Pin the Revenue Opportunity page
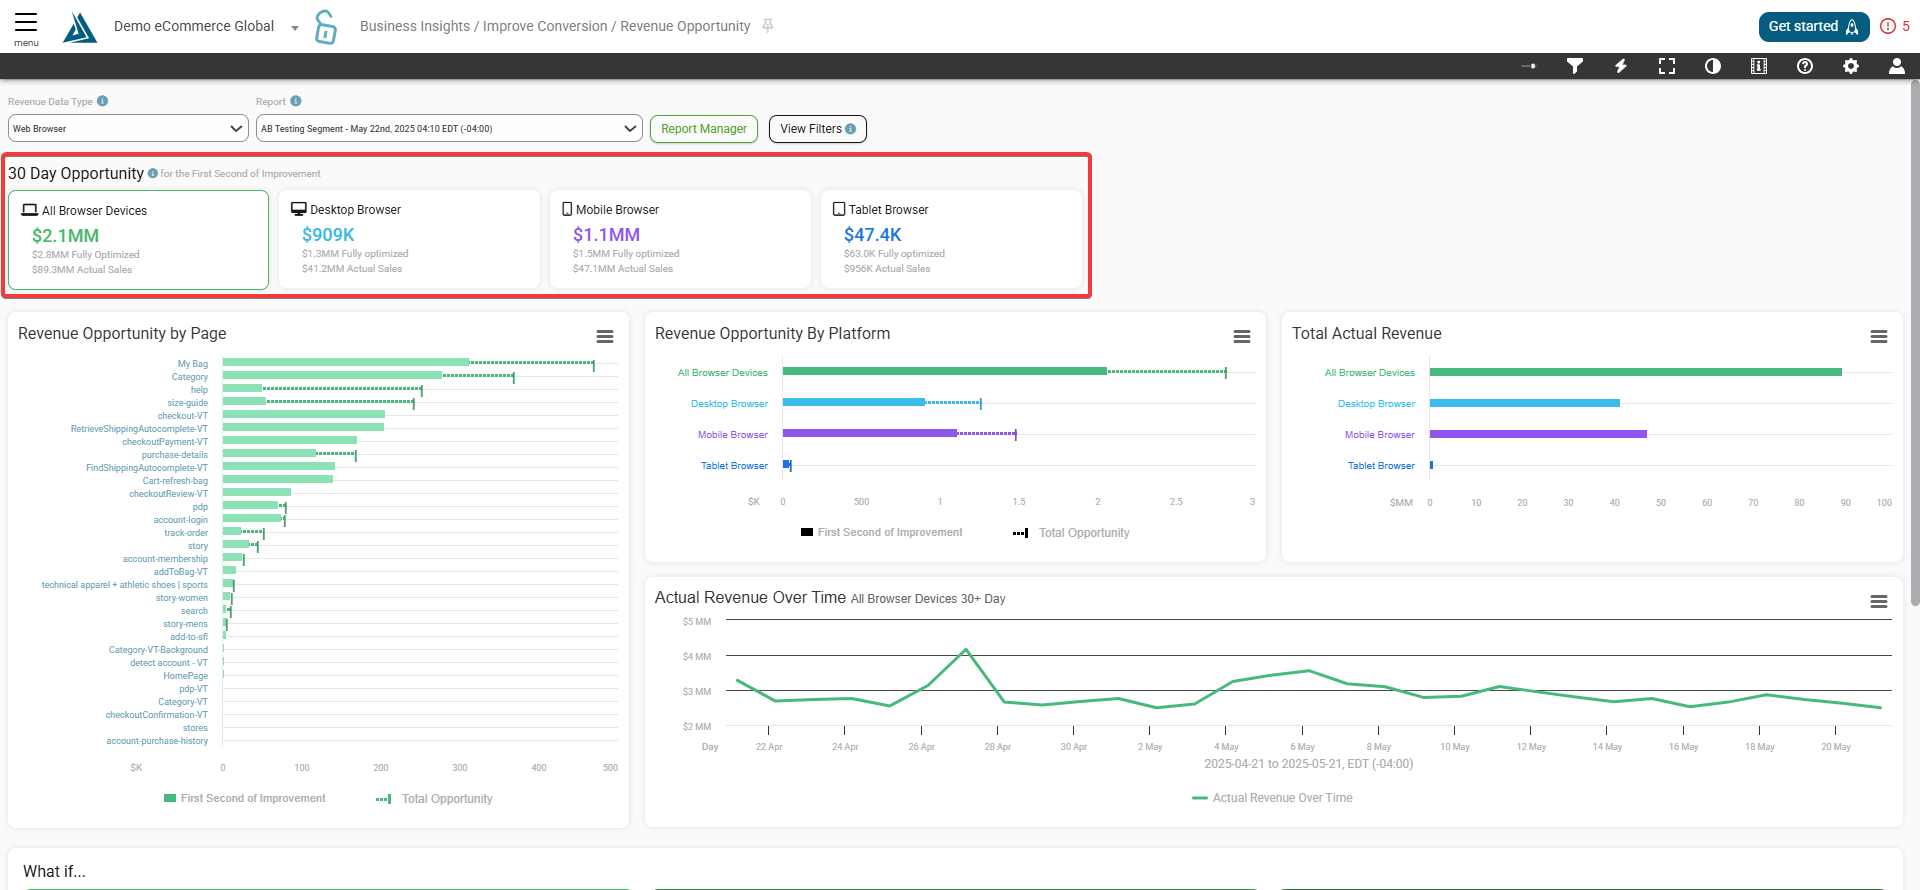This screenshot has width=1920, height=890. point(768,26)
